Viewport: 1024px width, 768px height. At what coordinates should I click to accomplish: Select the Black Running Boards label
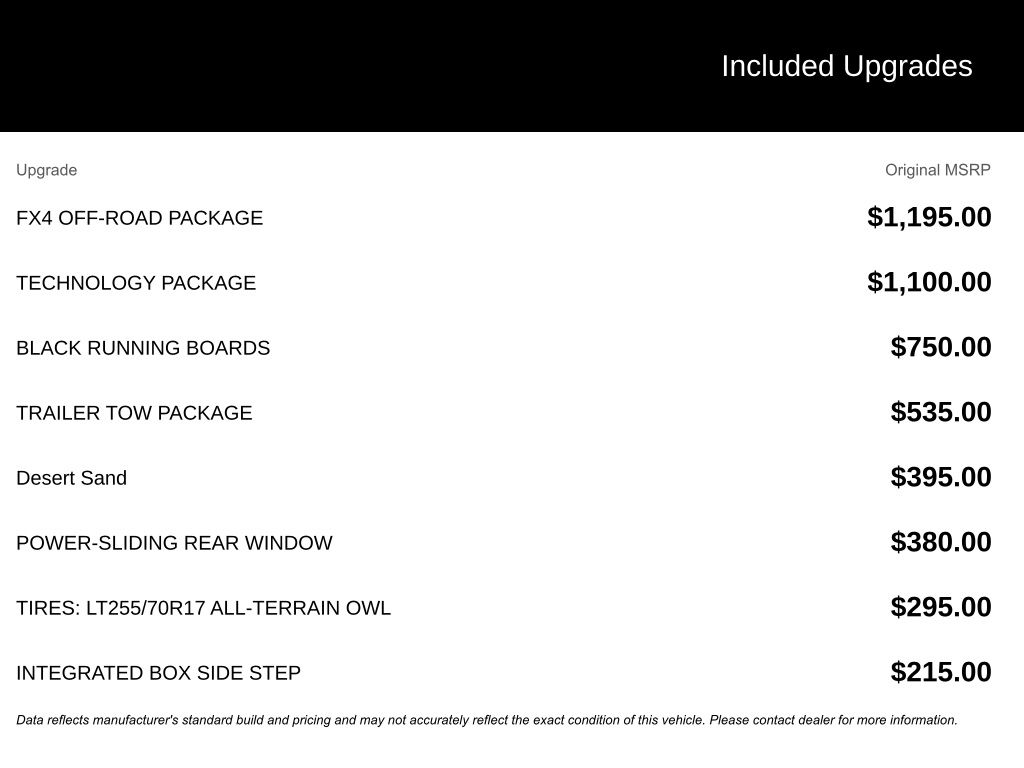click(x=143, y=348)
